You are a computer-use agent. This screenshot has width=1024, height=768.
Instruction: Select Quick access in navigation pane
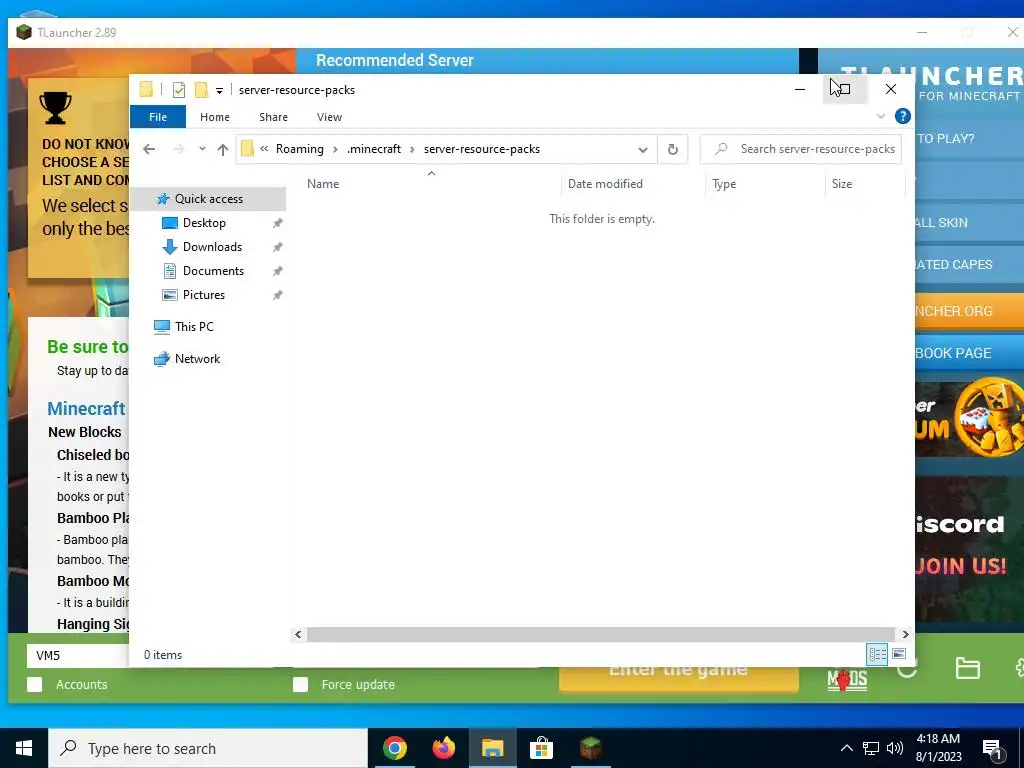[208, 199]
